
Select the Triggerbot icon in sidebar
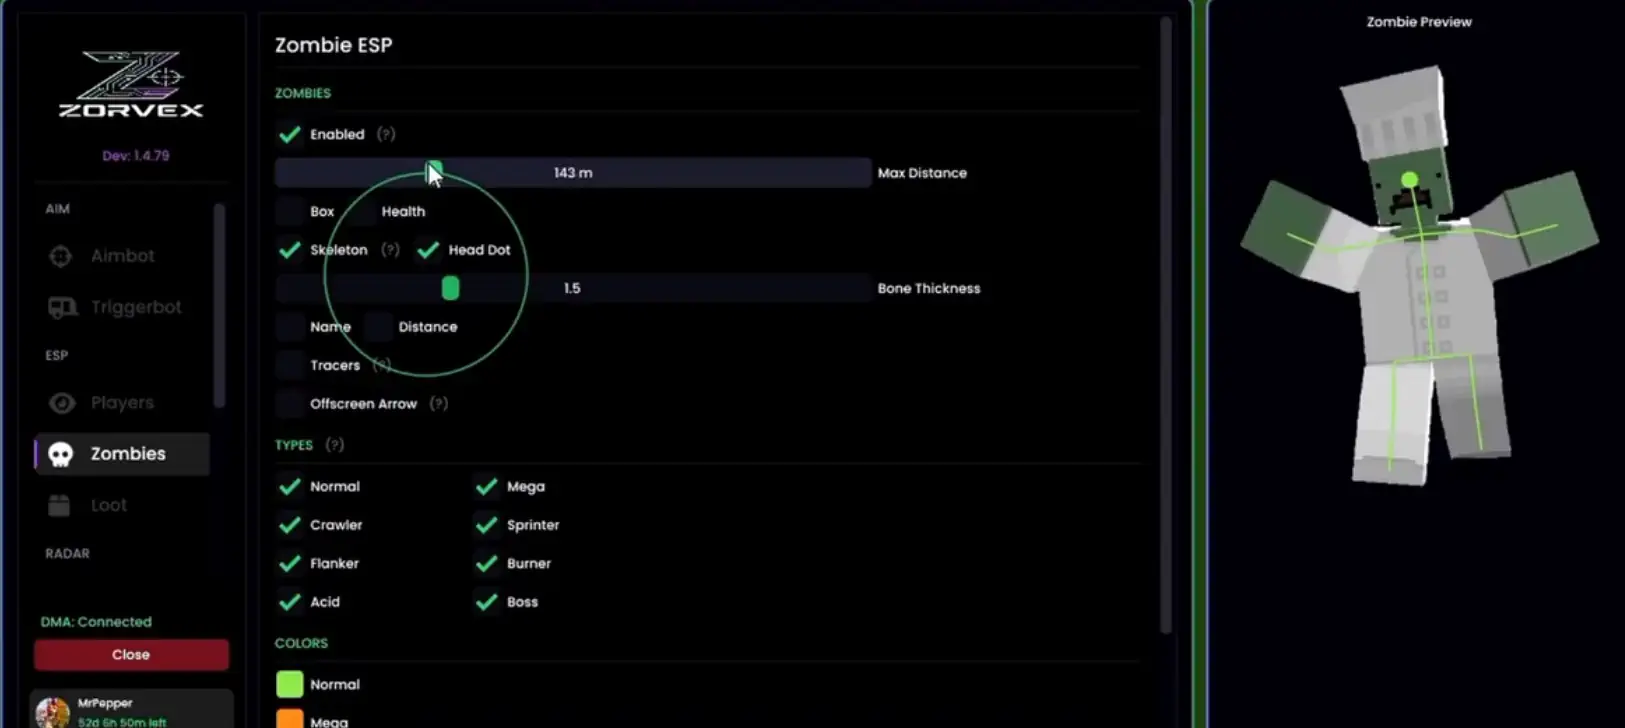62,307
